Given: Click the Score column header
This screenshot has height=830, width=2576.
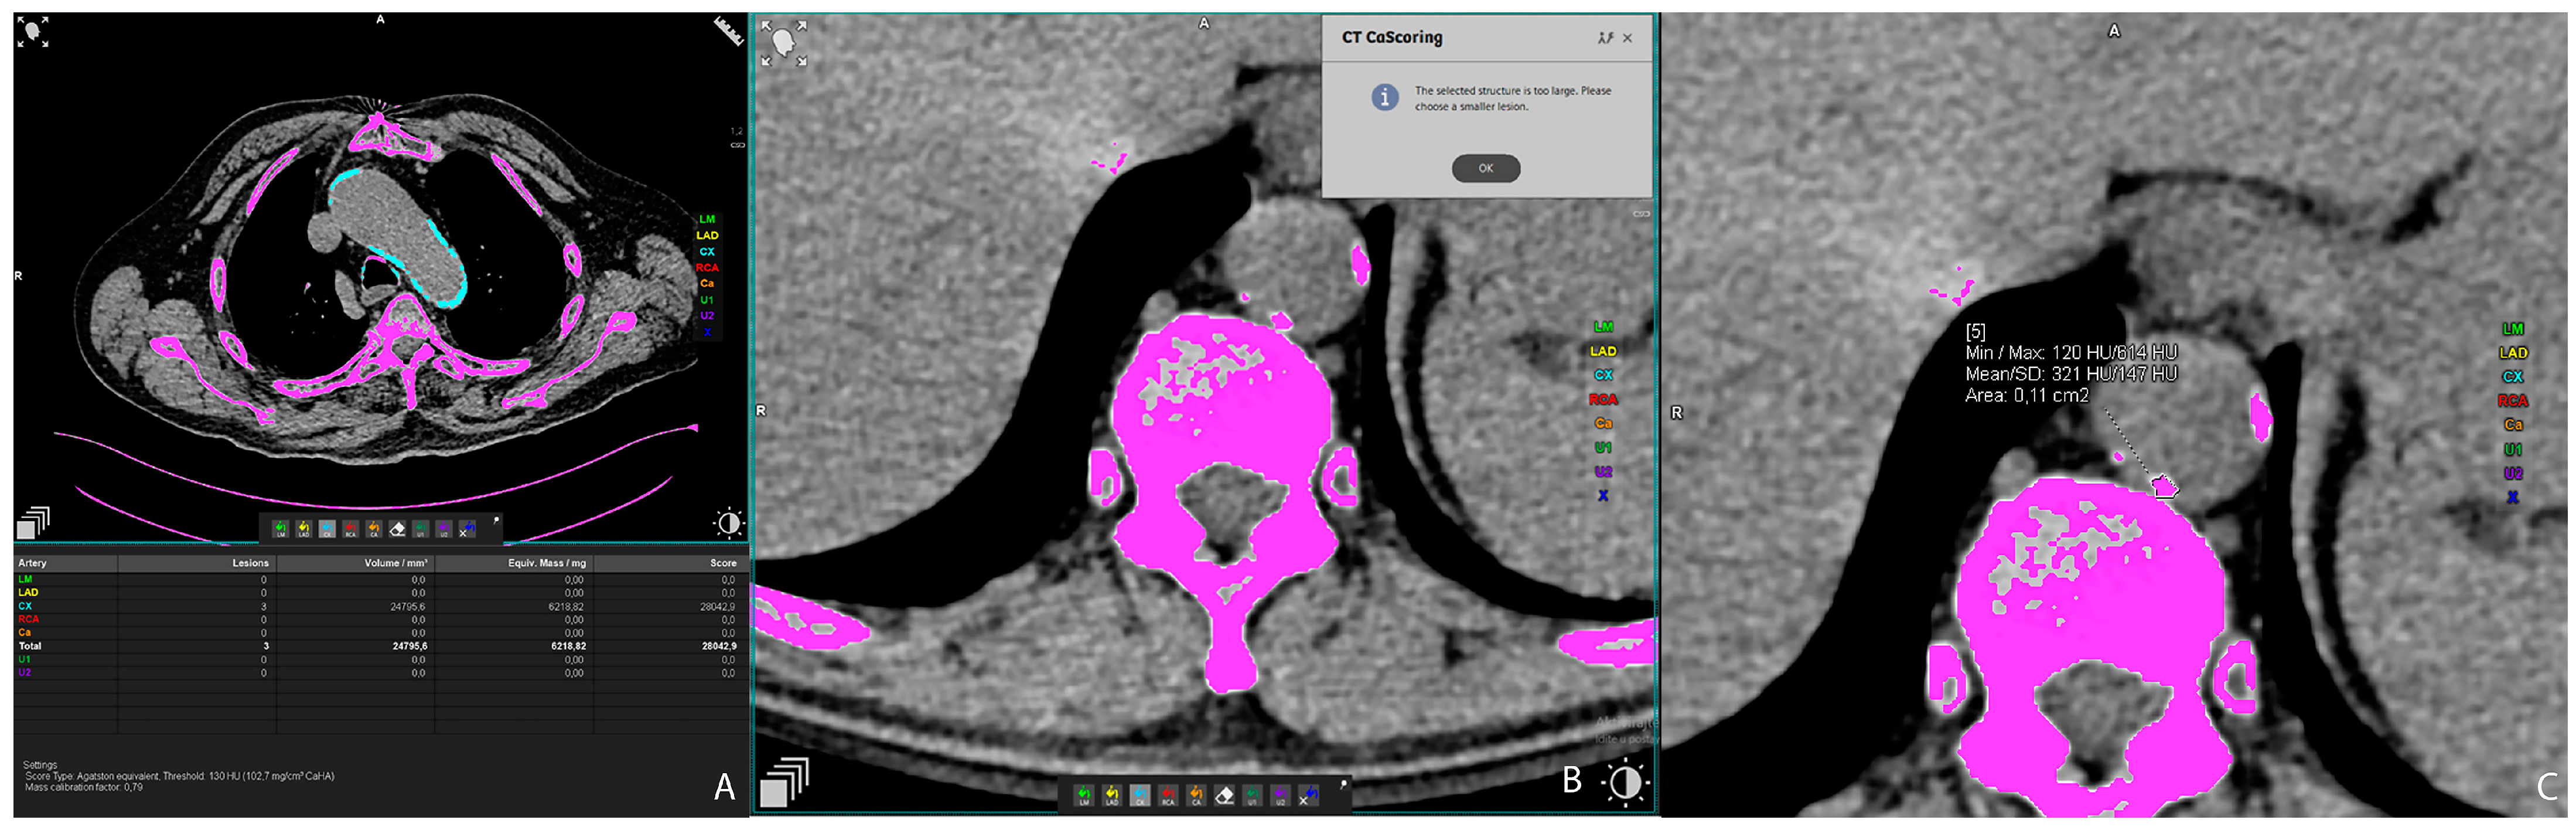Looking at the screenshot, I should (x=722, y=563).
